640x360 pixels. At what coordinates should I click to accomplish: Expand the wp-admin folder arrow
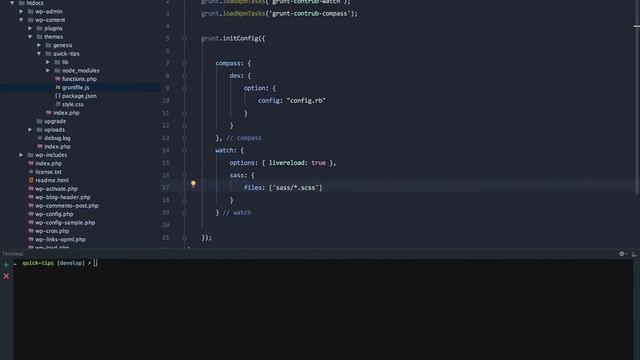[21, 11]
